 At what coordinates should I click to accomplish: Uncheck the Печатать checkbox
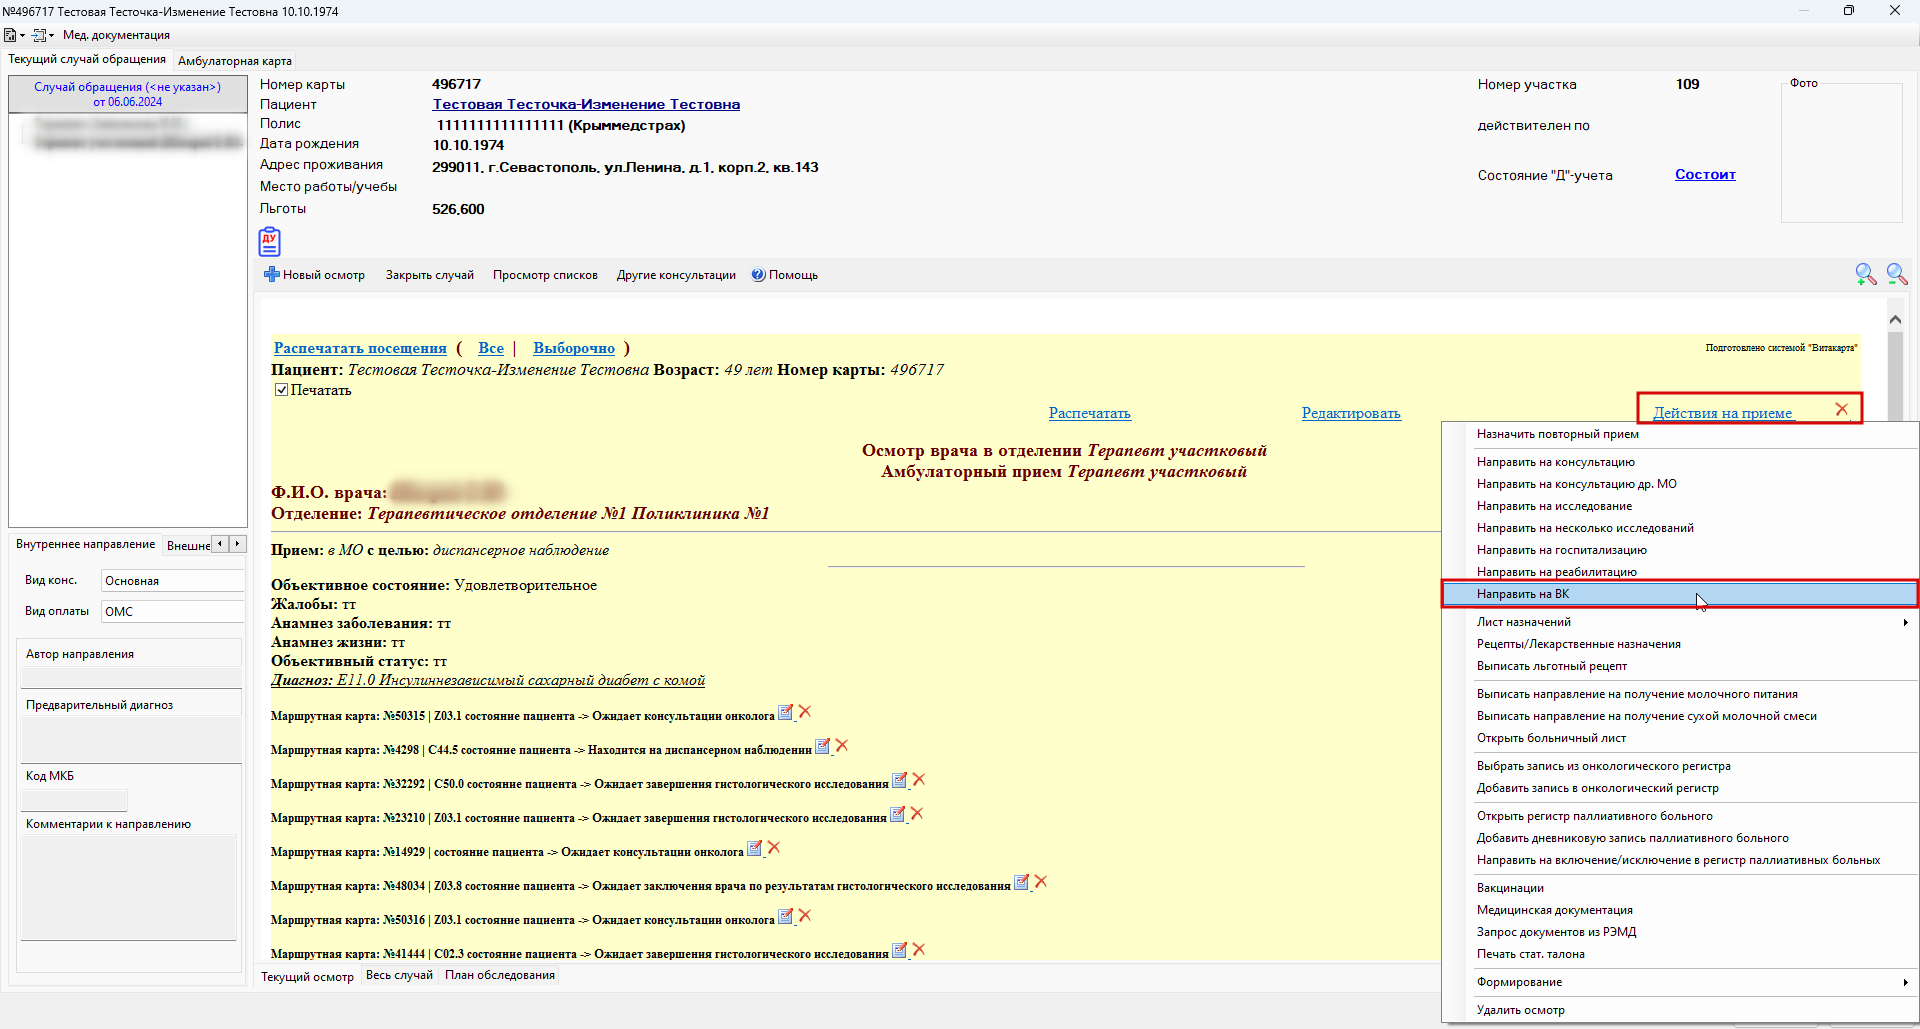pos(282,390)
